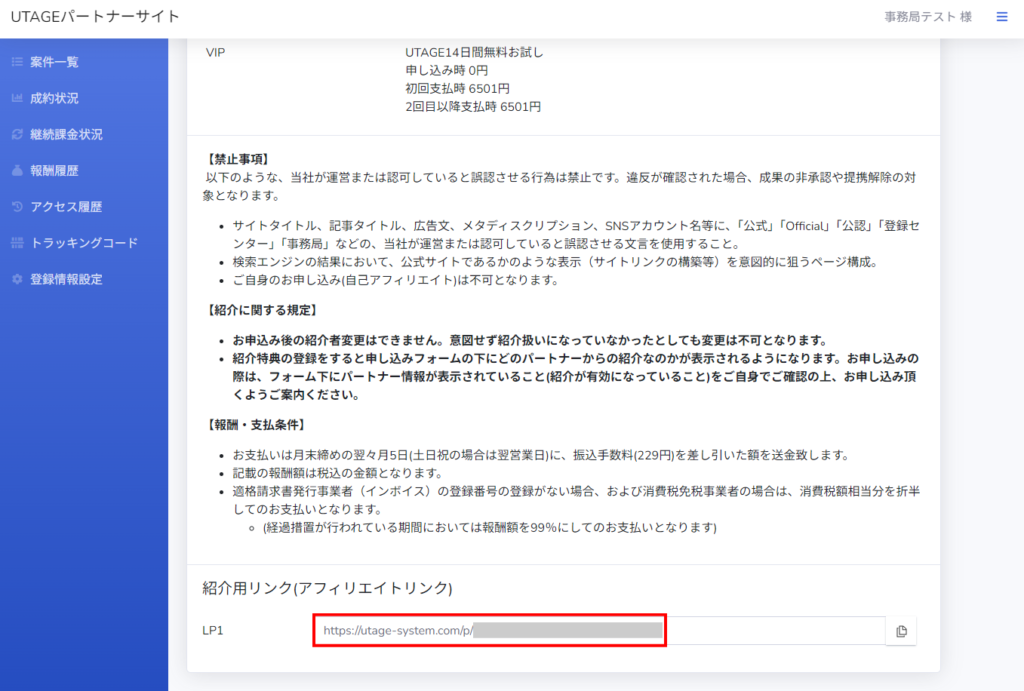The image size is (1024, 691).
Task: Click the history clock icon beside アクセス履歴
Action: click(16, 207)
